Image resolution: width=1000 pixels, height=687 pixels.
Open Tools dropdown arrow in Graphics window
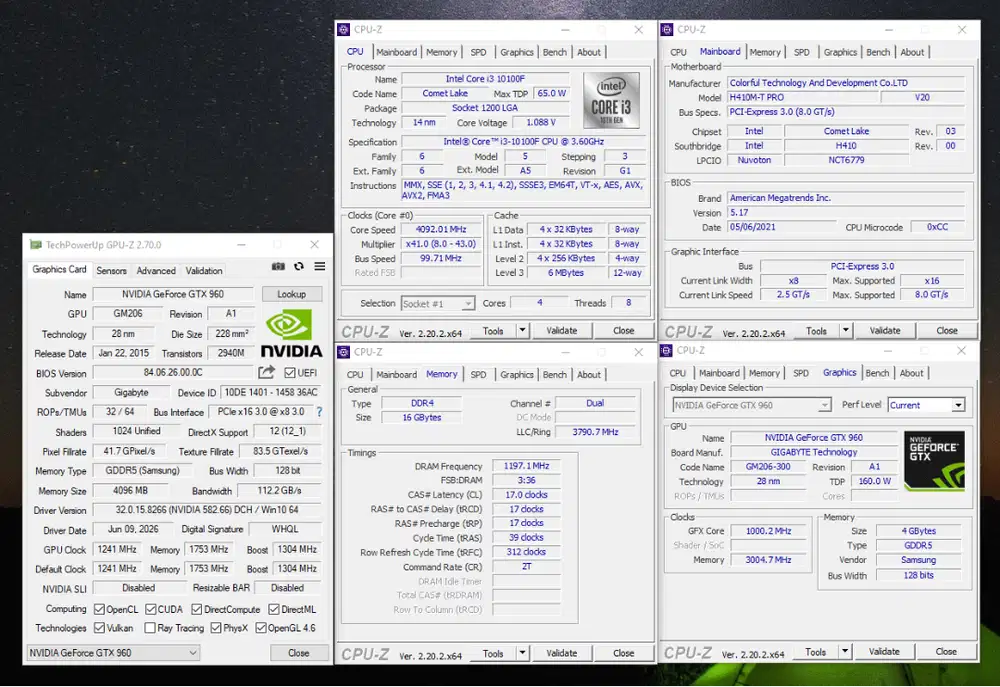coord(845,651)
